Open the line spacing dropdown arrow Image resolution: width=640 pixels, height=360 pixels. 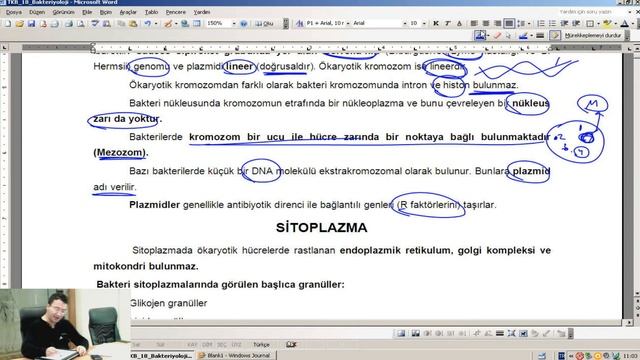click(x=529, y=24)
